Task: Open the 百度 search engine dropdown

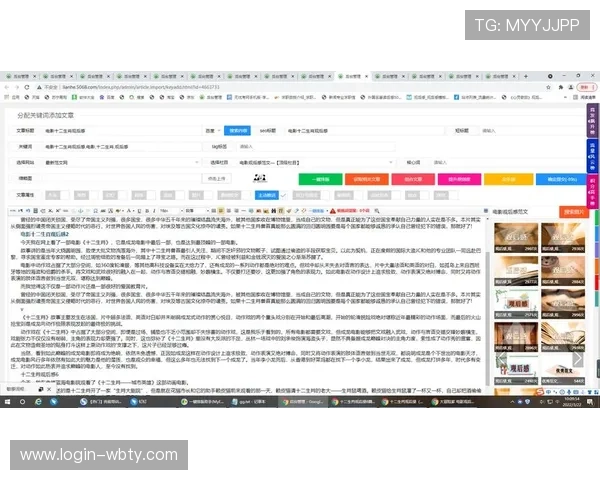Action: point(213,131)
